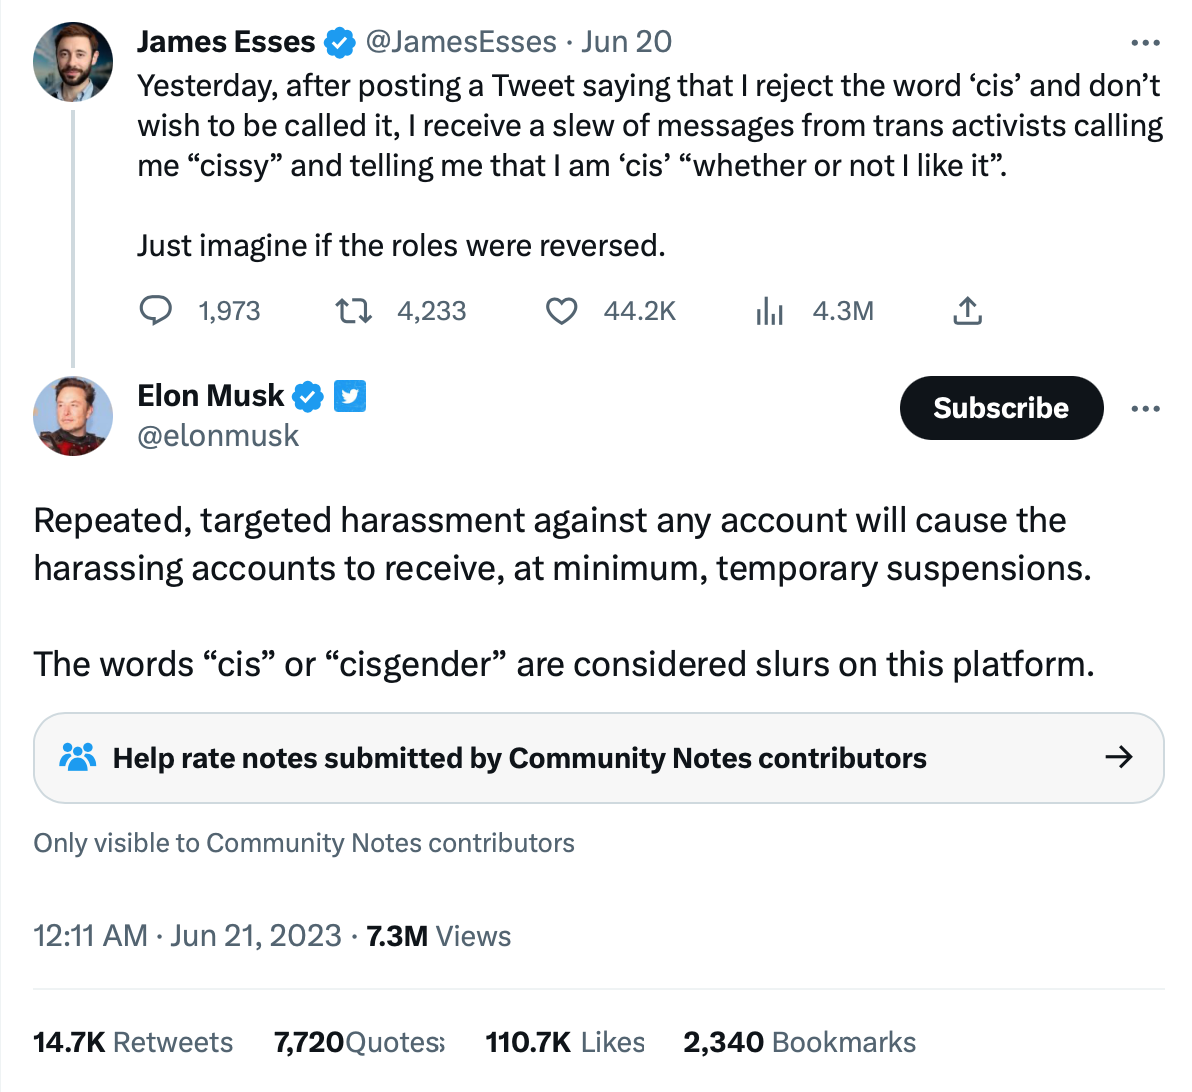View the 14.7K Retweets list
1192x1092 pixels.
click(133, 1042)
